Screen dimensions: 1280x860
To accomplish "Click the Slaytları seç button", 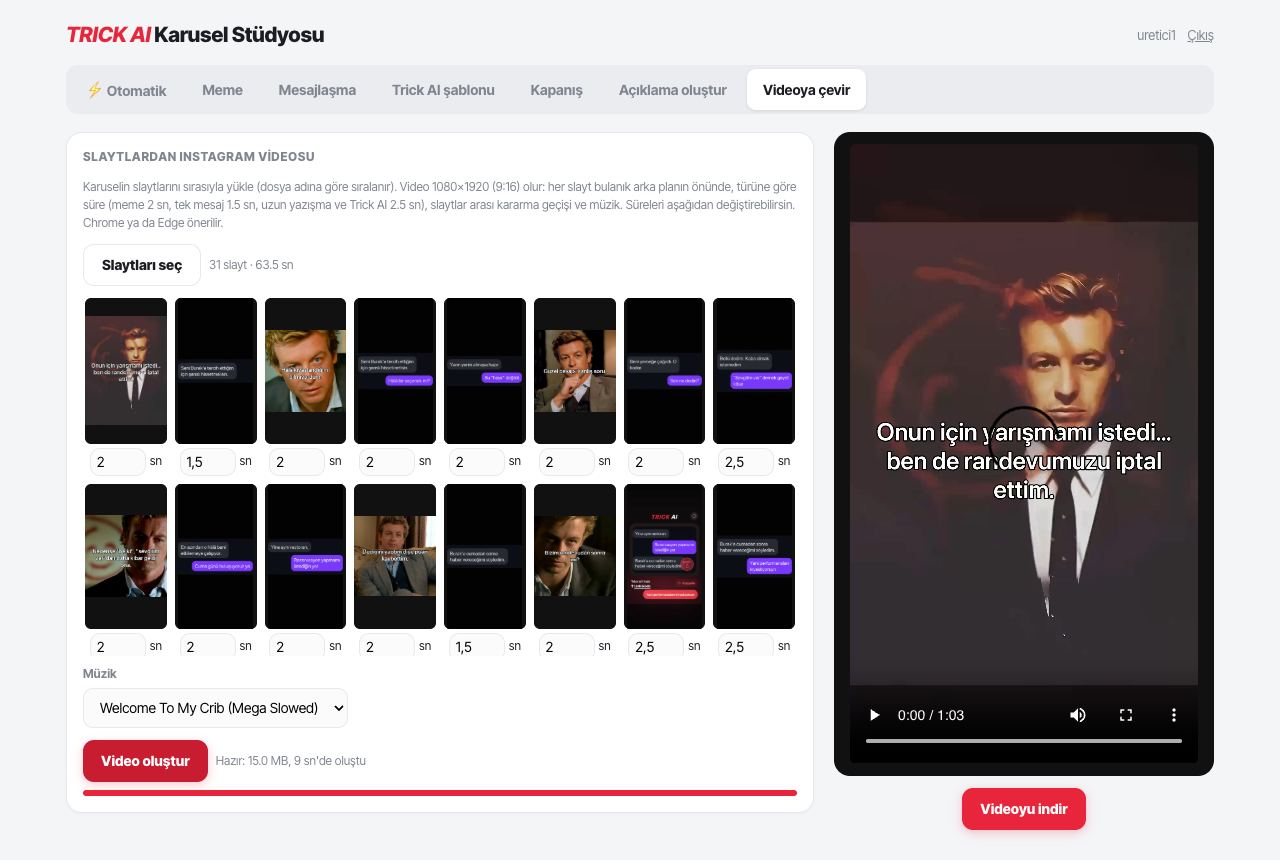I will (142, 265).
